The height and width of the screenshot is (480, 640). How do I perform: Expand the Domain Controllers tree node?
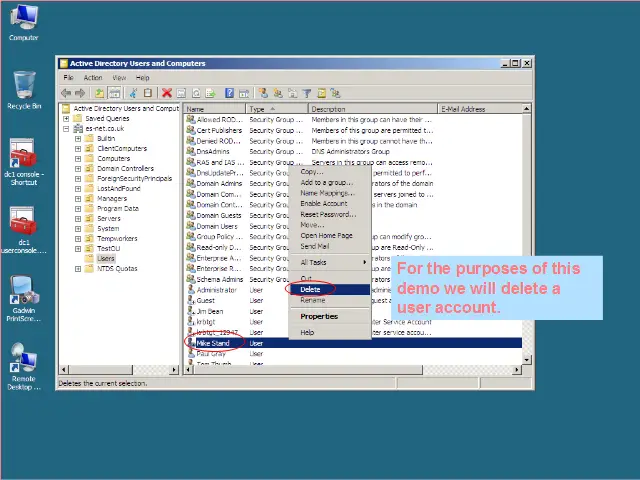pos(78,168)
